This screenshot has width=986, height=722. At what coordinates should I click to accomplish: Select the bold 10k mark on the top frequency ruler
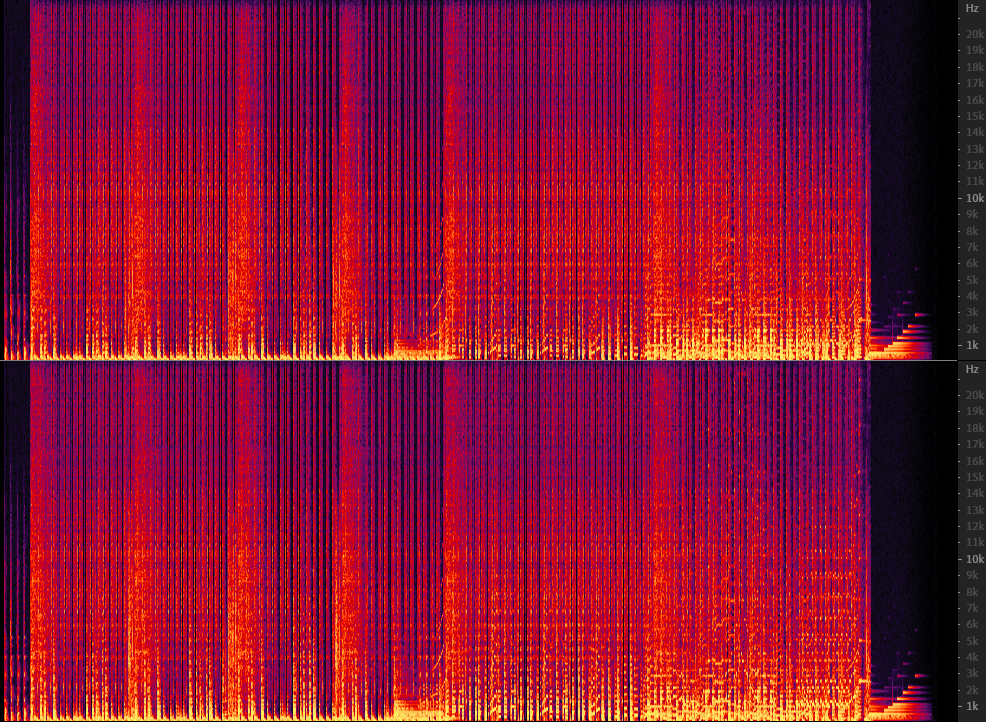tap(974, 198)
